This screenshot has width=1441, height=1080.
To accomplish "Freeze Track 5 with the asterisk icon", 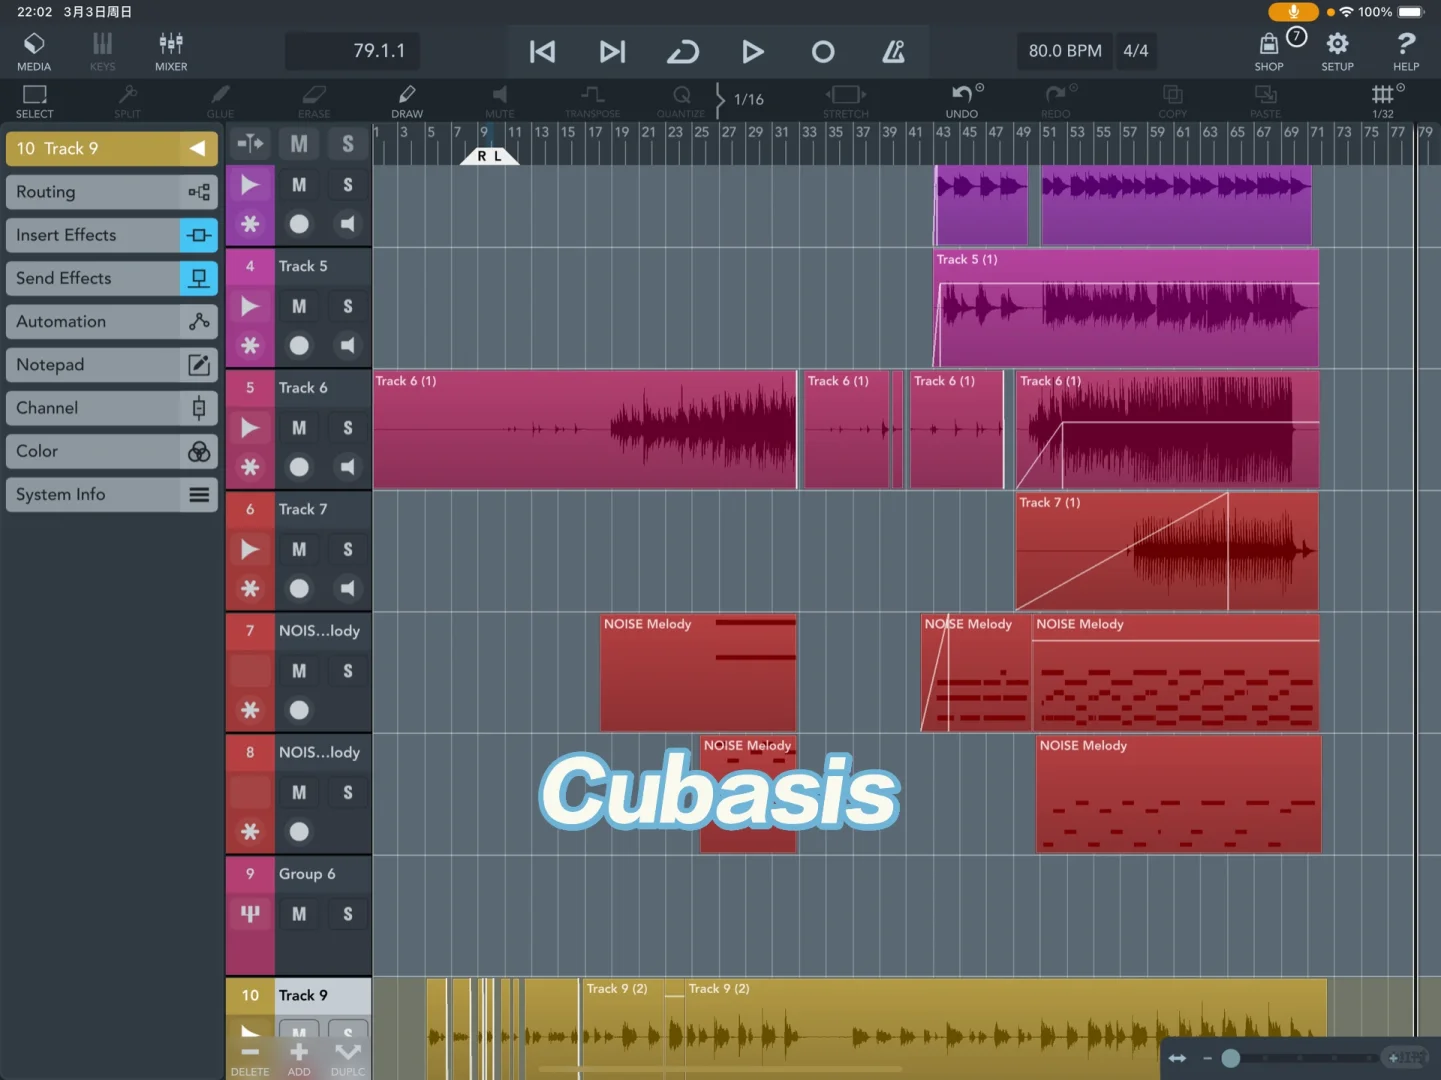I will click(250, 346).
